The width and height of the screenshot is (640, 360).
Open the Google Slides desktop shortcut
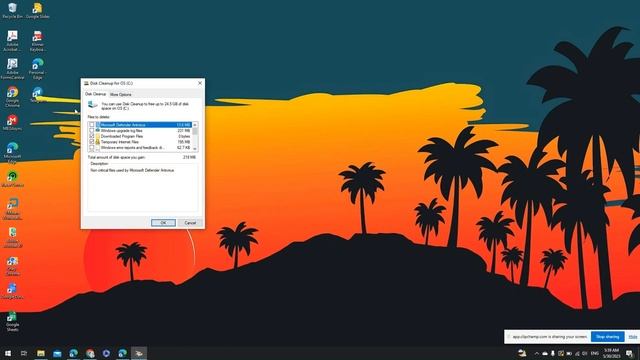tap(38, 11)
